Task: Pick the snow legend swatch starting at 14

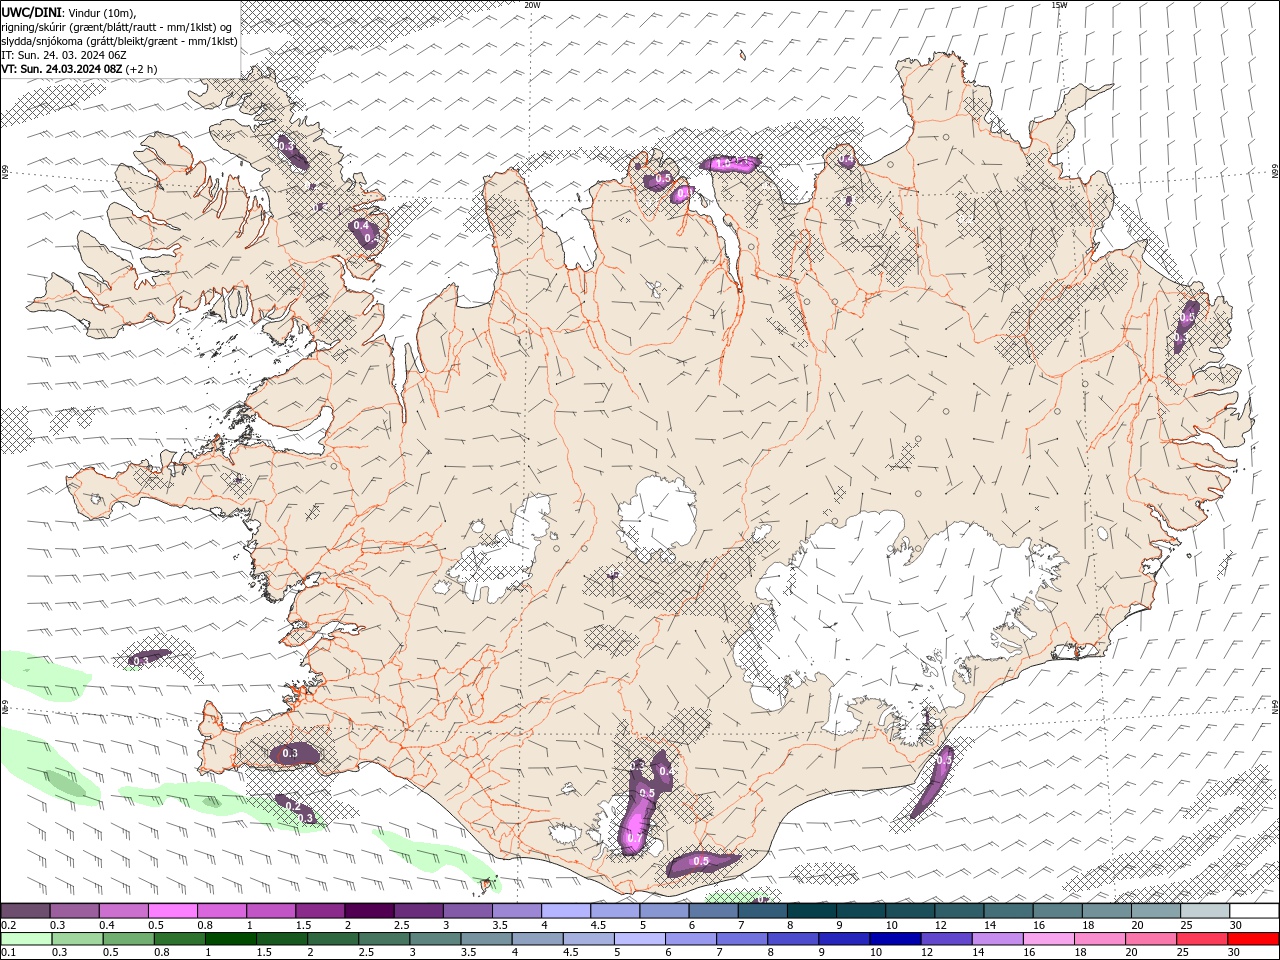Action: click(x=1006, y=910)
